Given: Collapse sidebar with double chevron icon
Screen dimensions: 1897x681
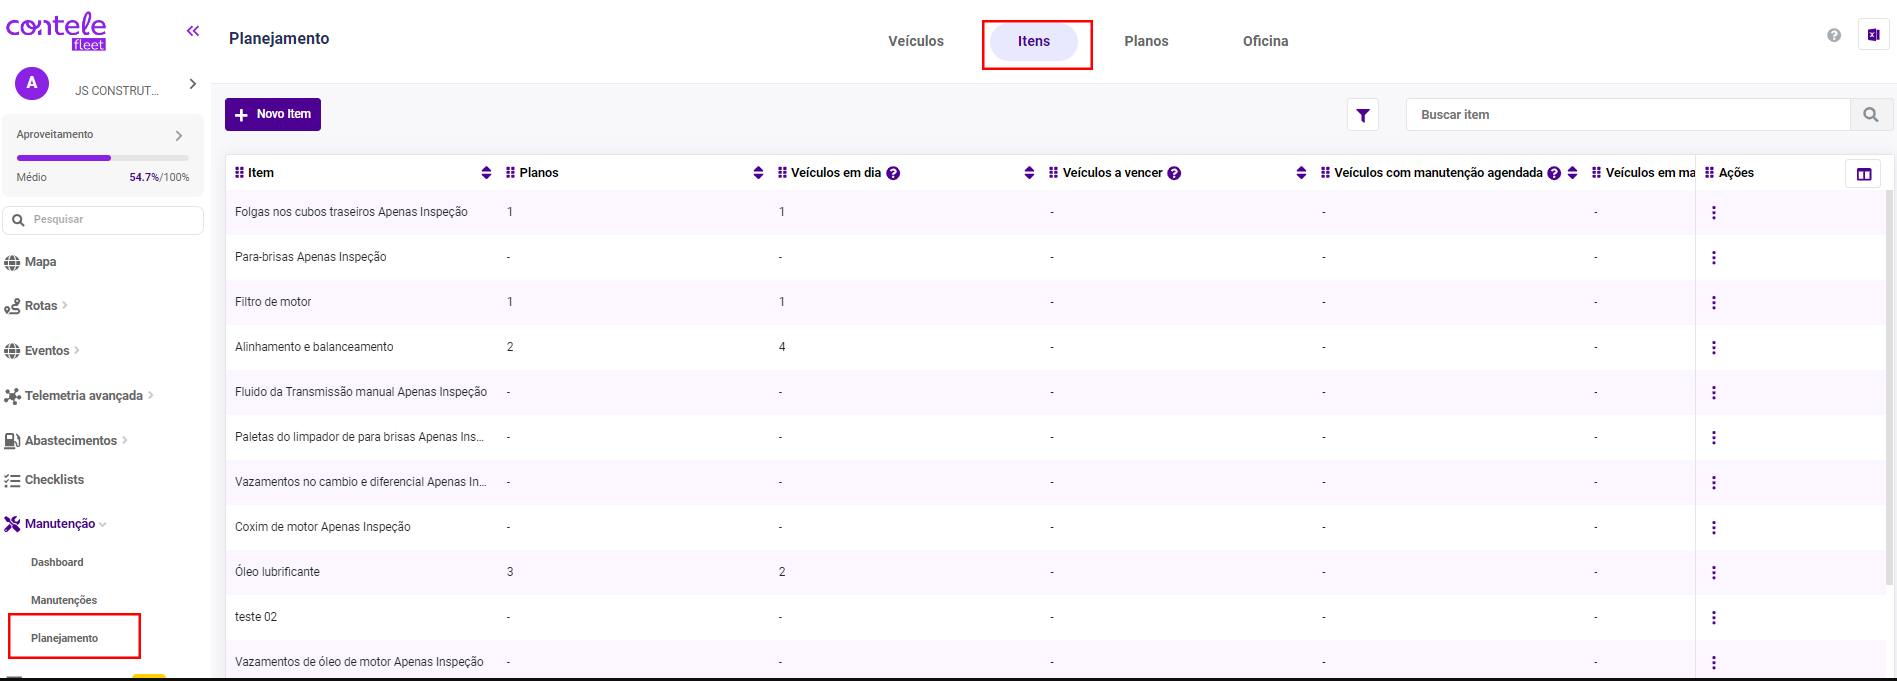Looking at the screenshot, I should click(x=193, y=31).
